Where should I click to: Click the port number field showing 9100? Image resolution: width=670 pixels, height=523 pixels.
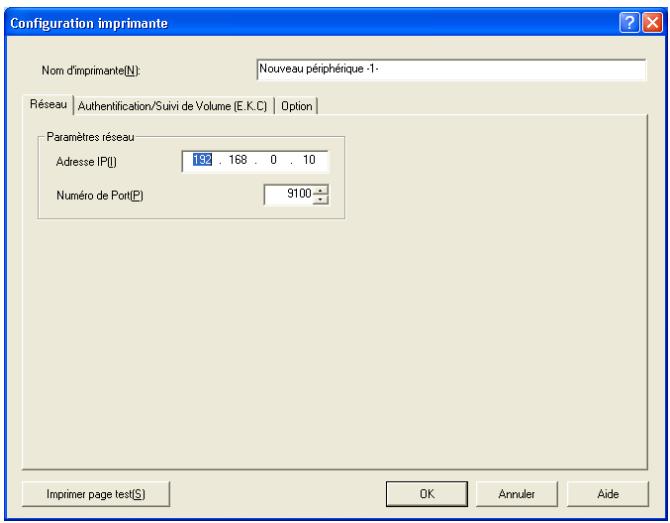coord(289,194)
